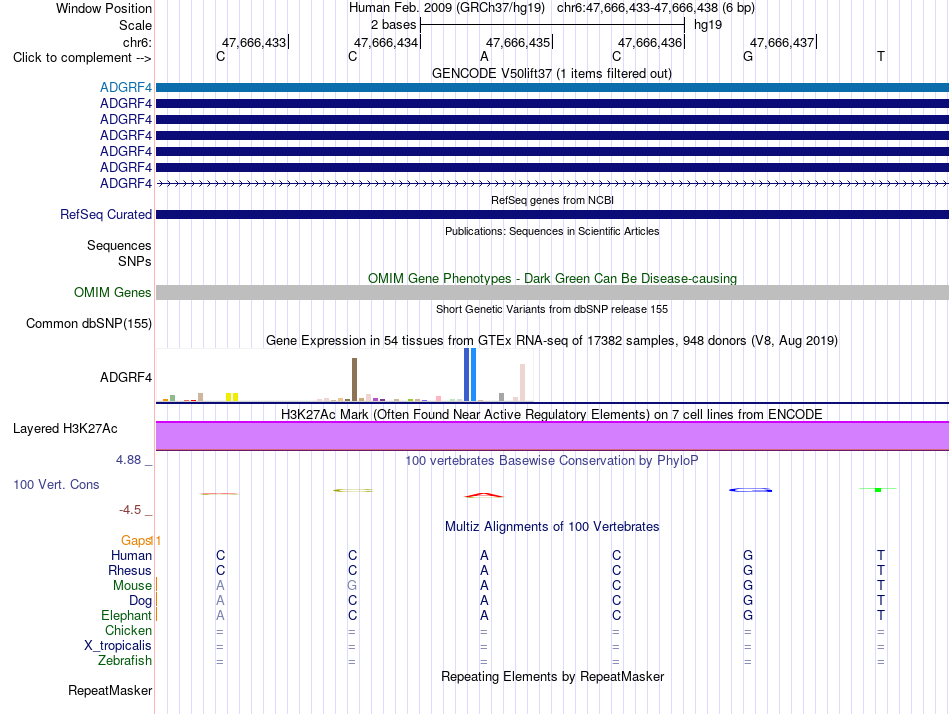Image resolution: width=950 pixels, height=714 pixels.
Task: Click the Rhesus species label
Action: [x=130, y=570]
